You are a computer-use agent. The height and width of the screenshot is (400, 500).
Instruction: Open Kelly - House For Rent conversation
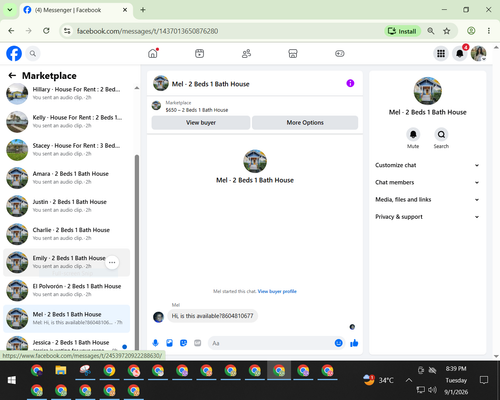(67, 122)
